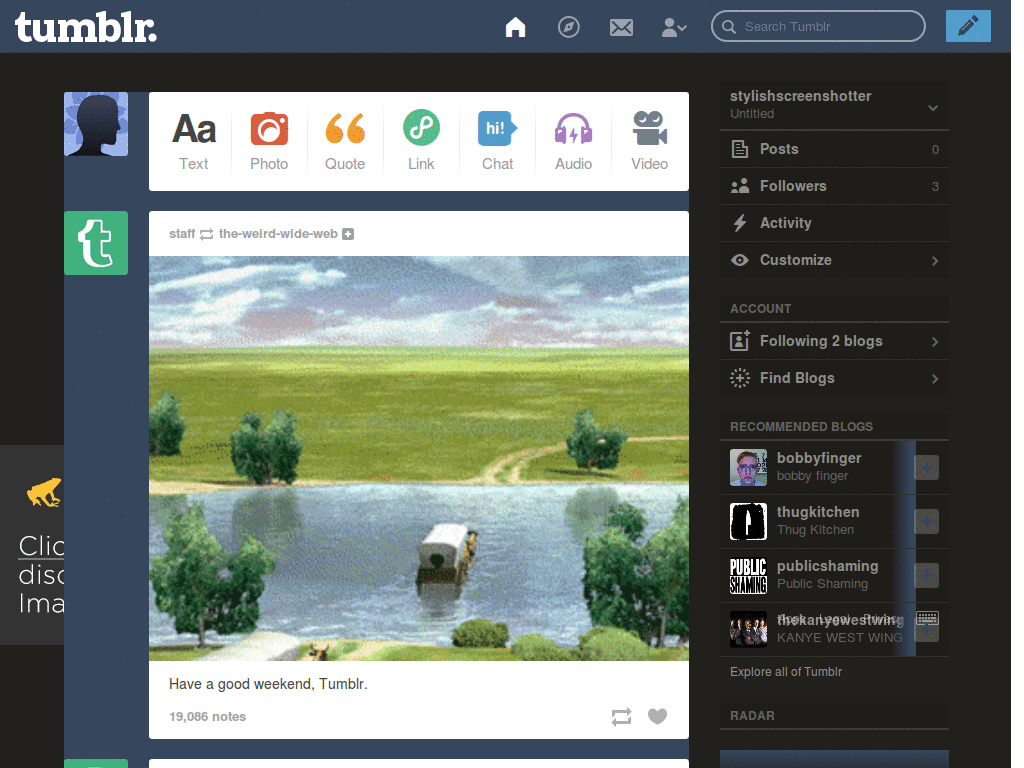Click the Activity lightning bolt icon
The image size is (1024, 768).
click(739, 223)
